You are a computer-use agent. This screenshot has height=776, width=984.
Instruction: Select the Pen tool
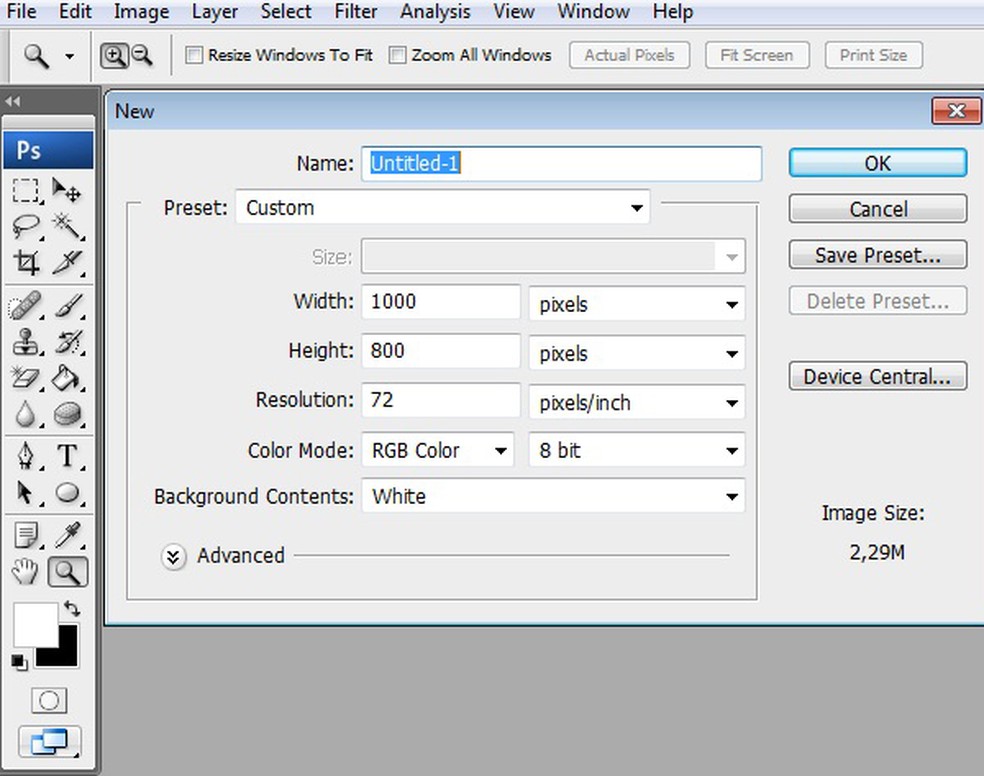(26, 456)
